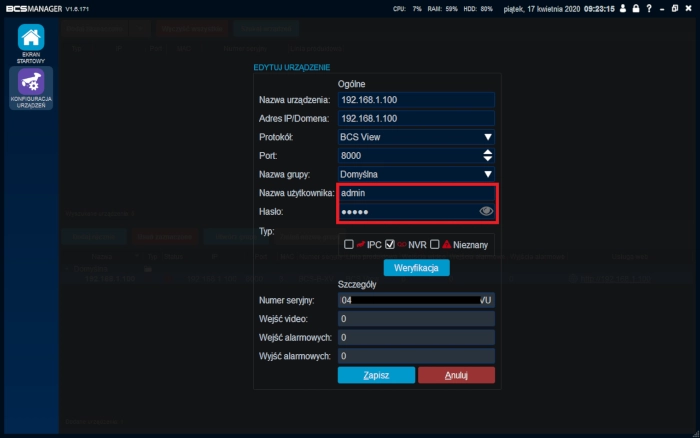Focus the Nazwa urządzenia input field
Viewport: 700px width, 438px height.
coord(416,100)
